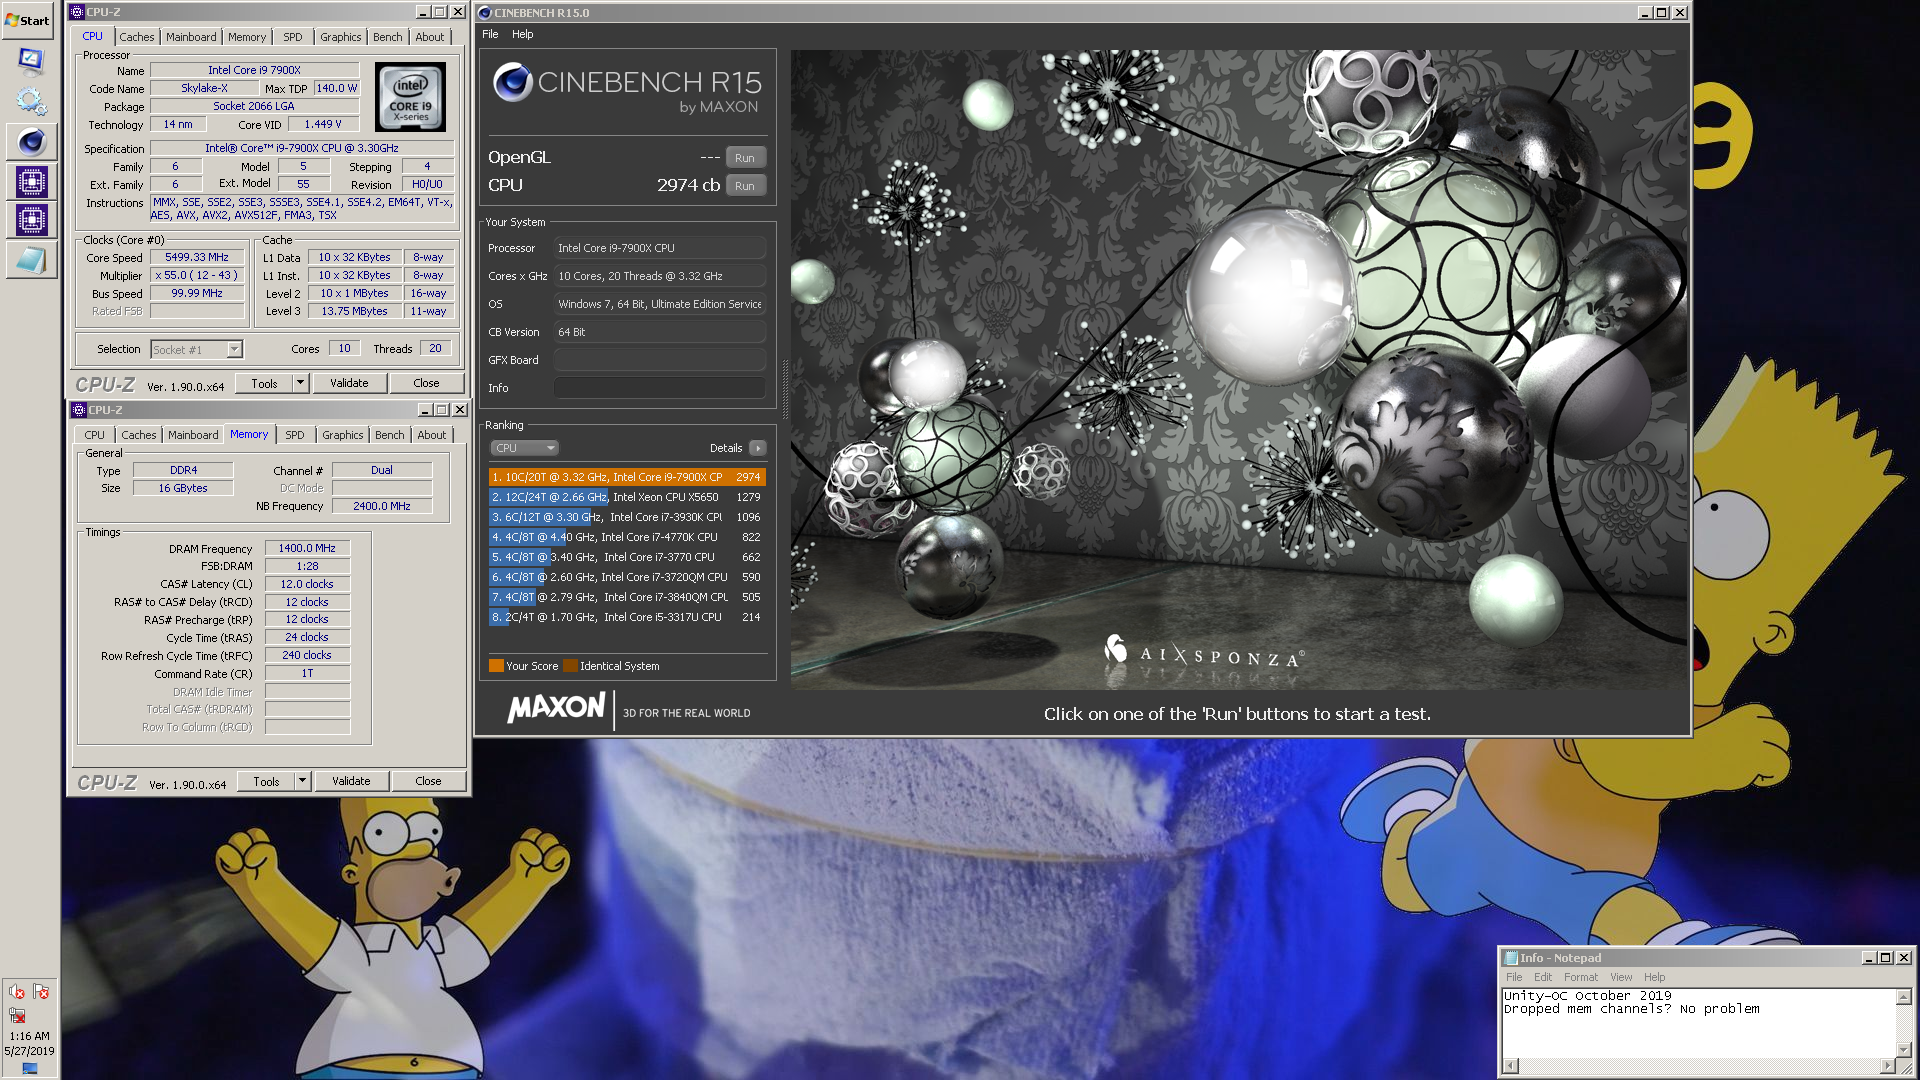The height and width of the screenshot is (1080, 1920).
Task: Click Validate in the top CPU-Z window
Action: 349,383
